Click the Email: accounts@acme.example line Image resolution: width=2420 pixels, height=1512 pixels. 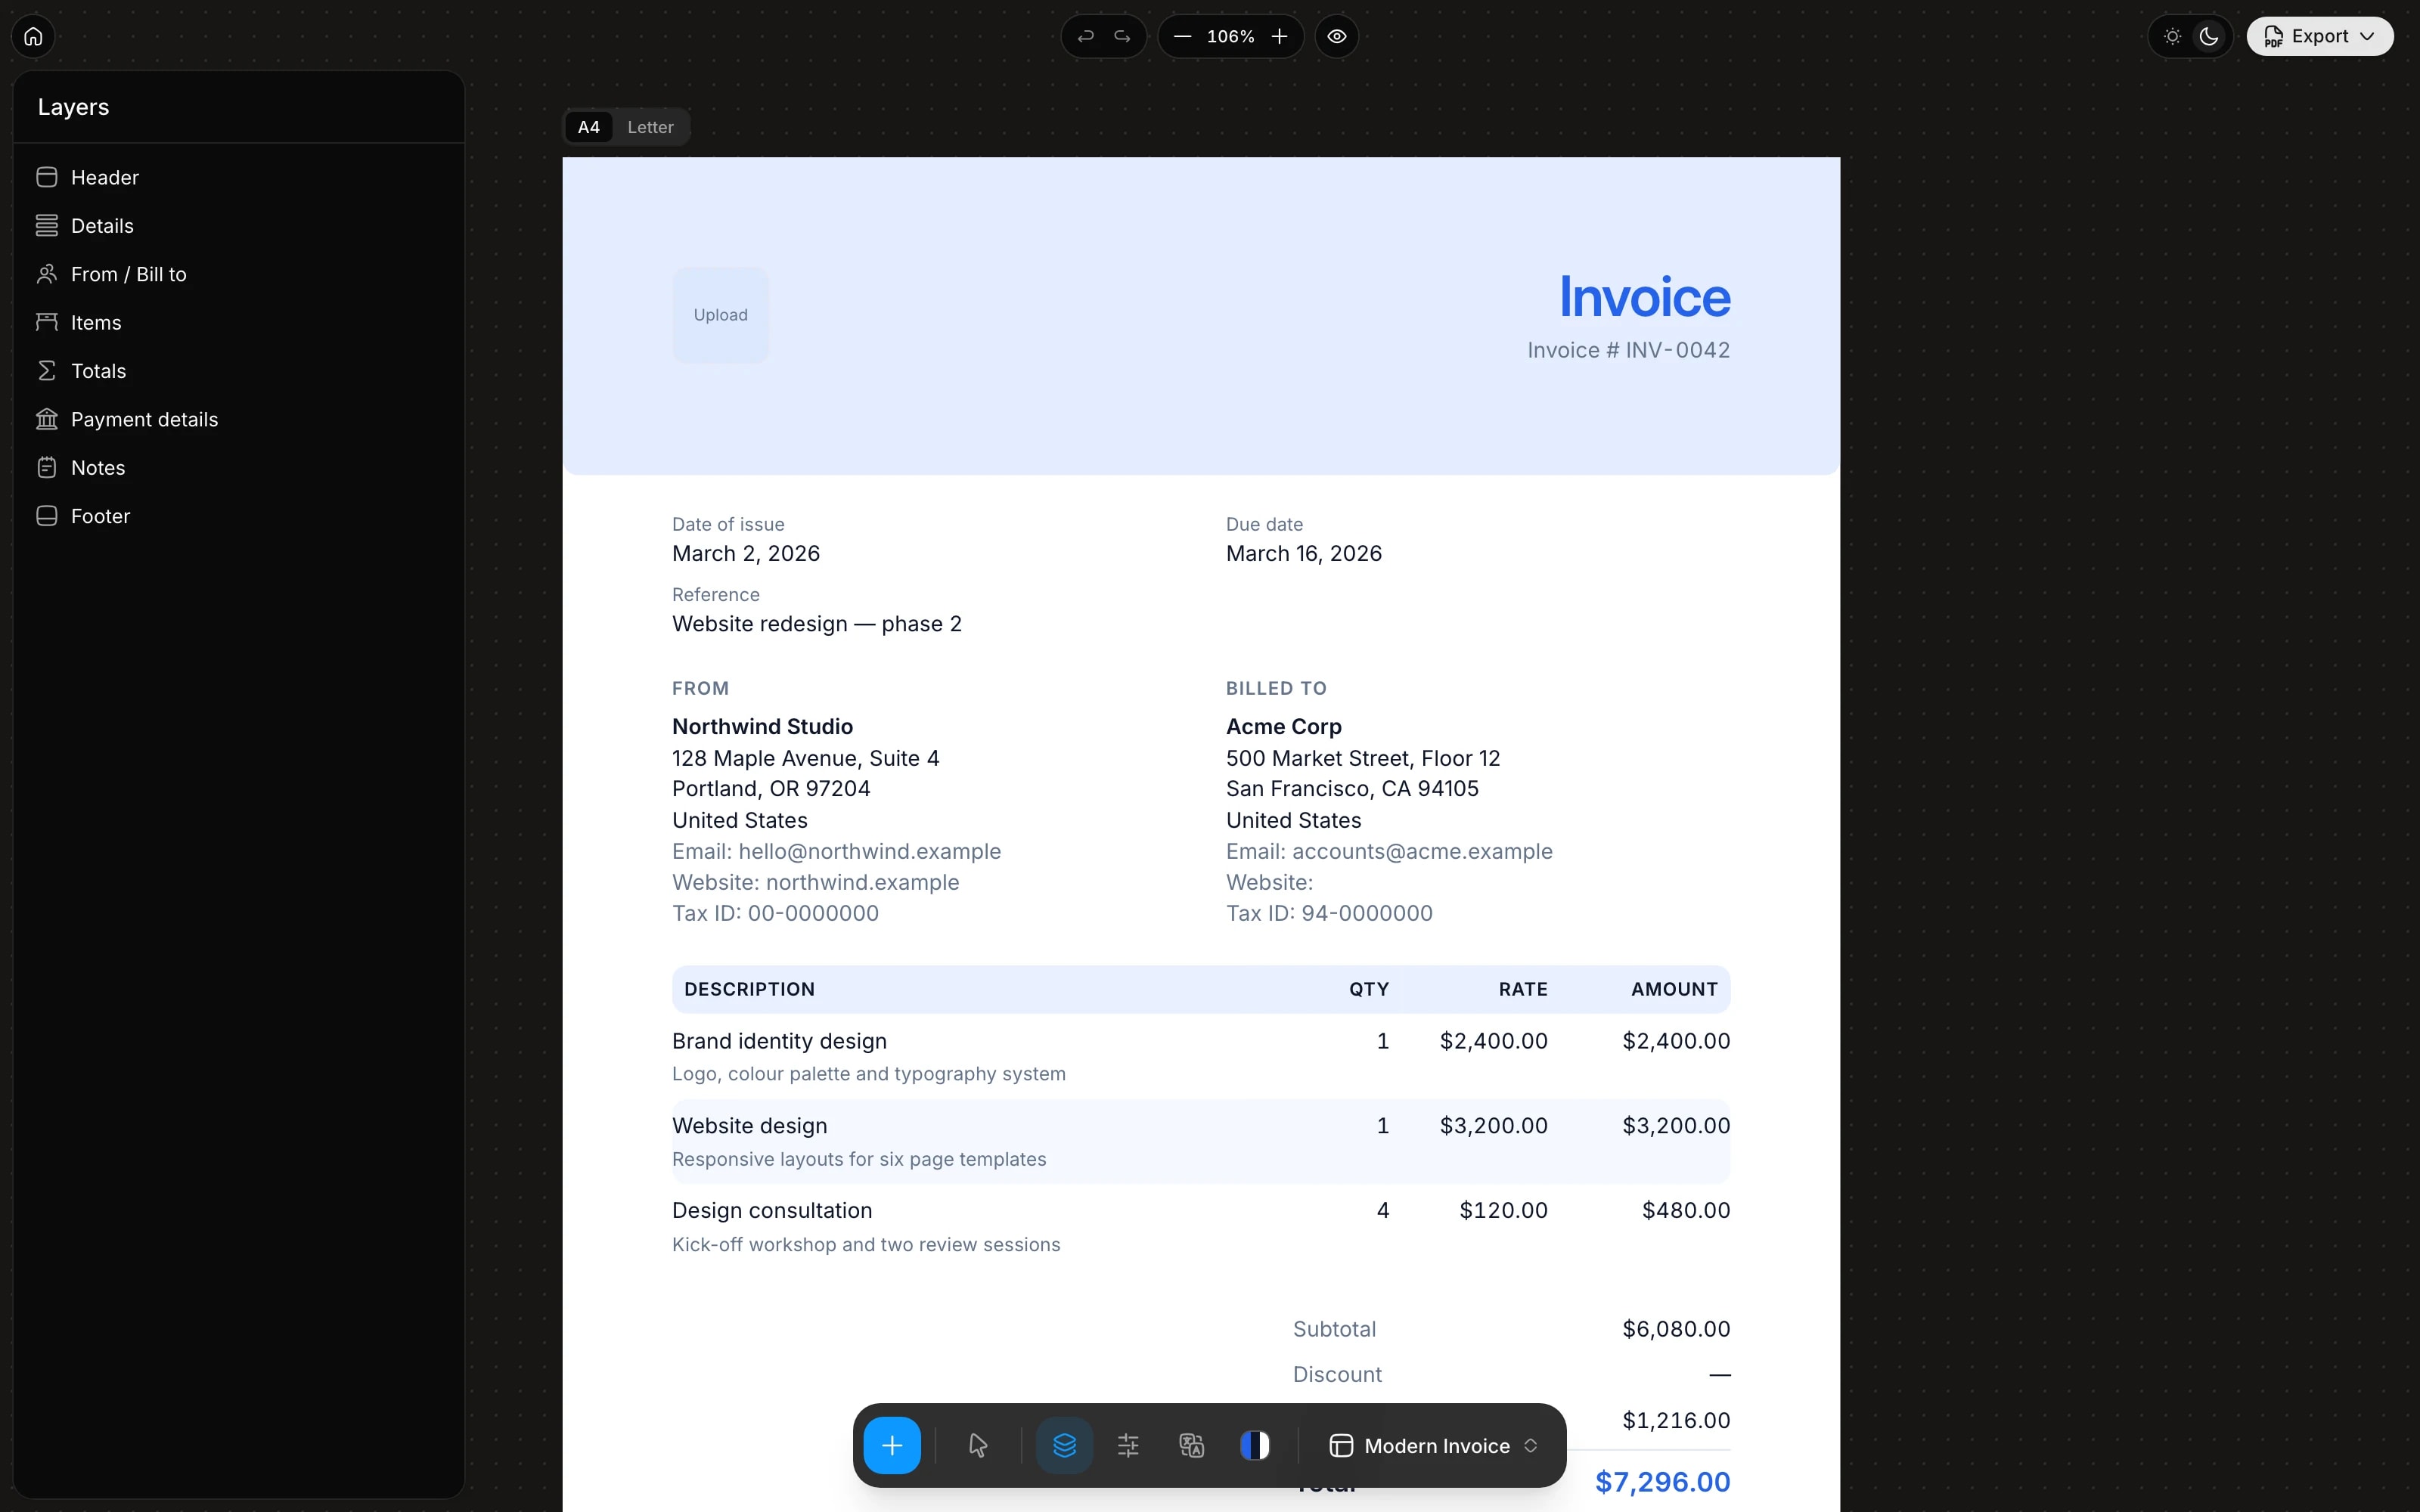pos(1389,852)
